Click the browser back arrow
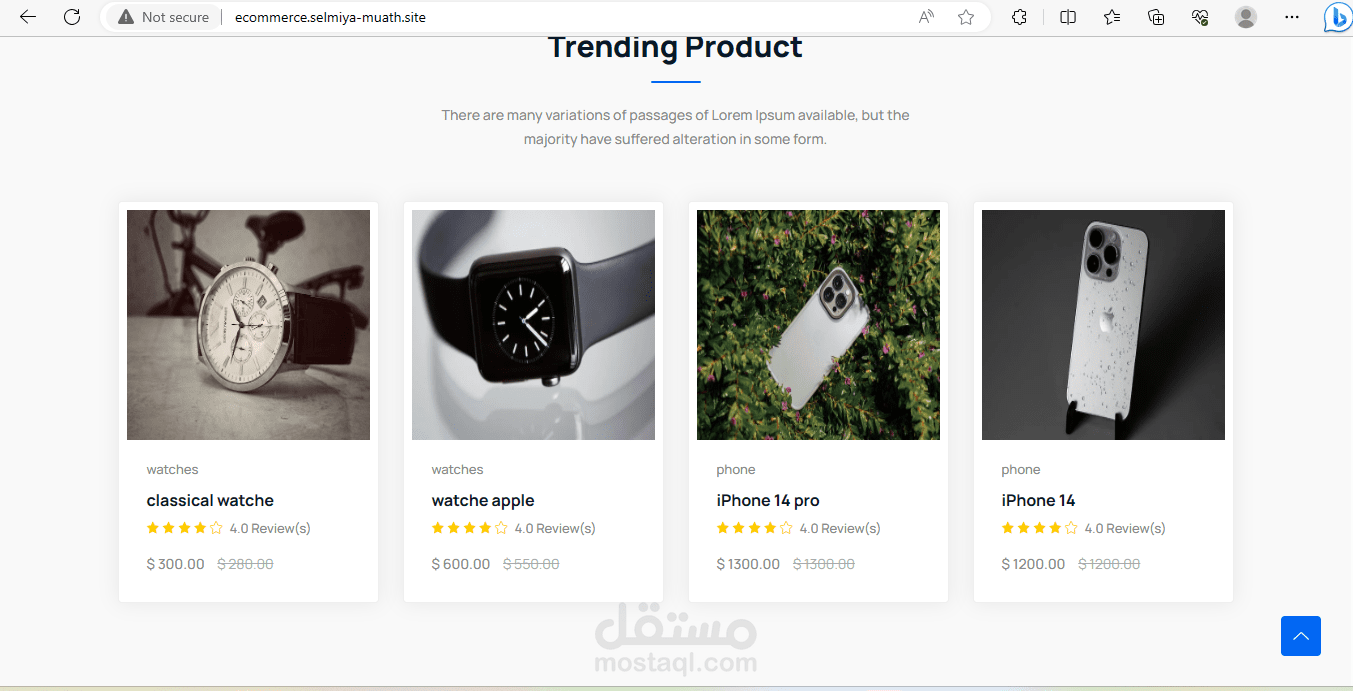This screenshot has height=691, width=1353. tap(28, 17)
